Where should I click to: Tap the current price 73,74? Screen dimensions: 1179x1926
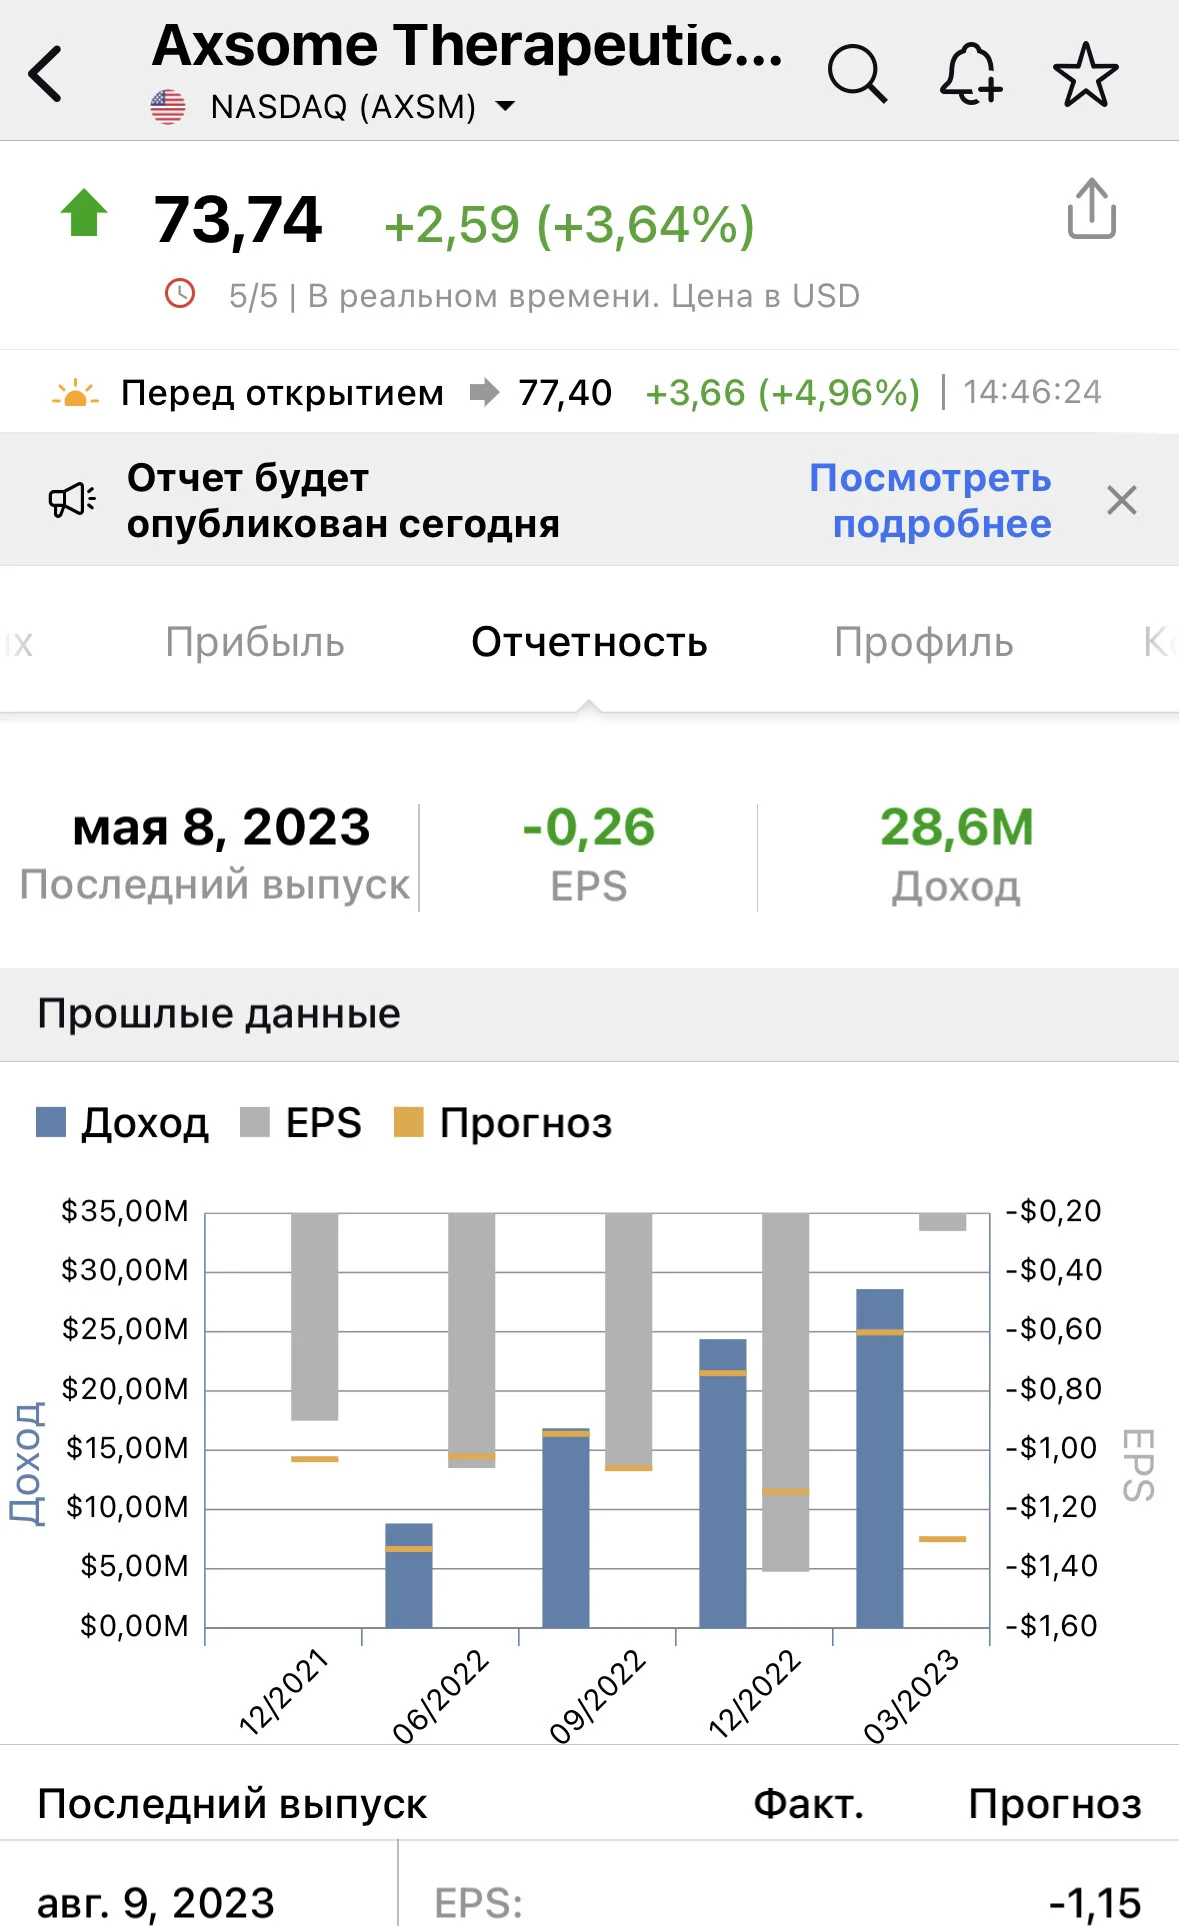click(x=238, y=220)
